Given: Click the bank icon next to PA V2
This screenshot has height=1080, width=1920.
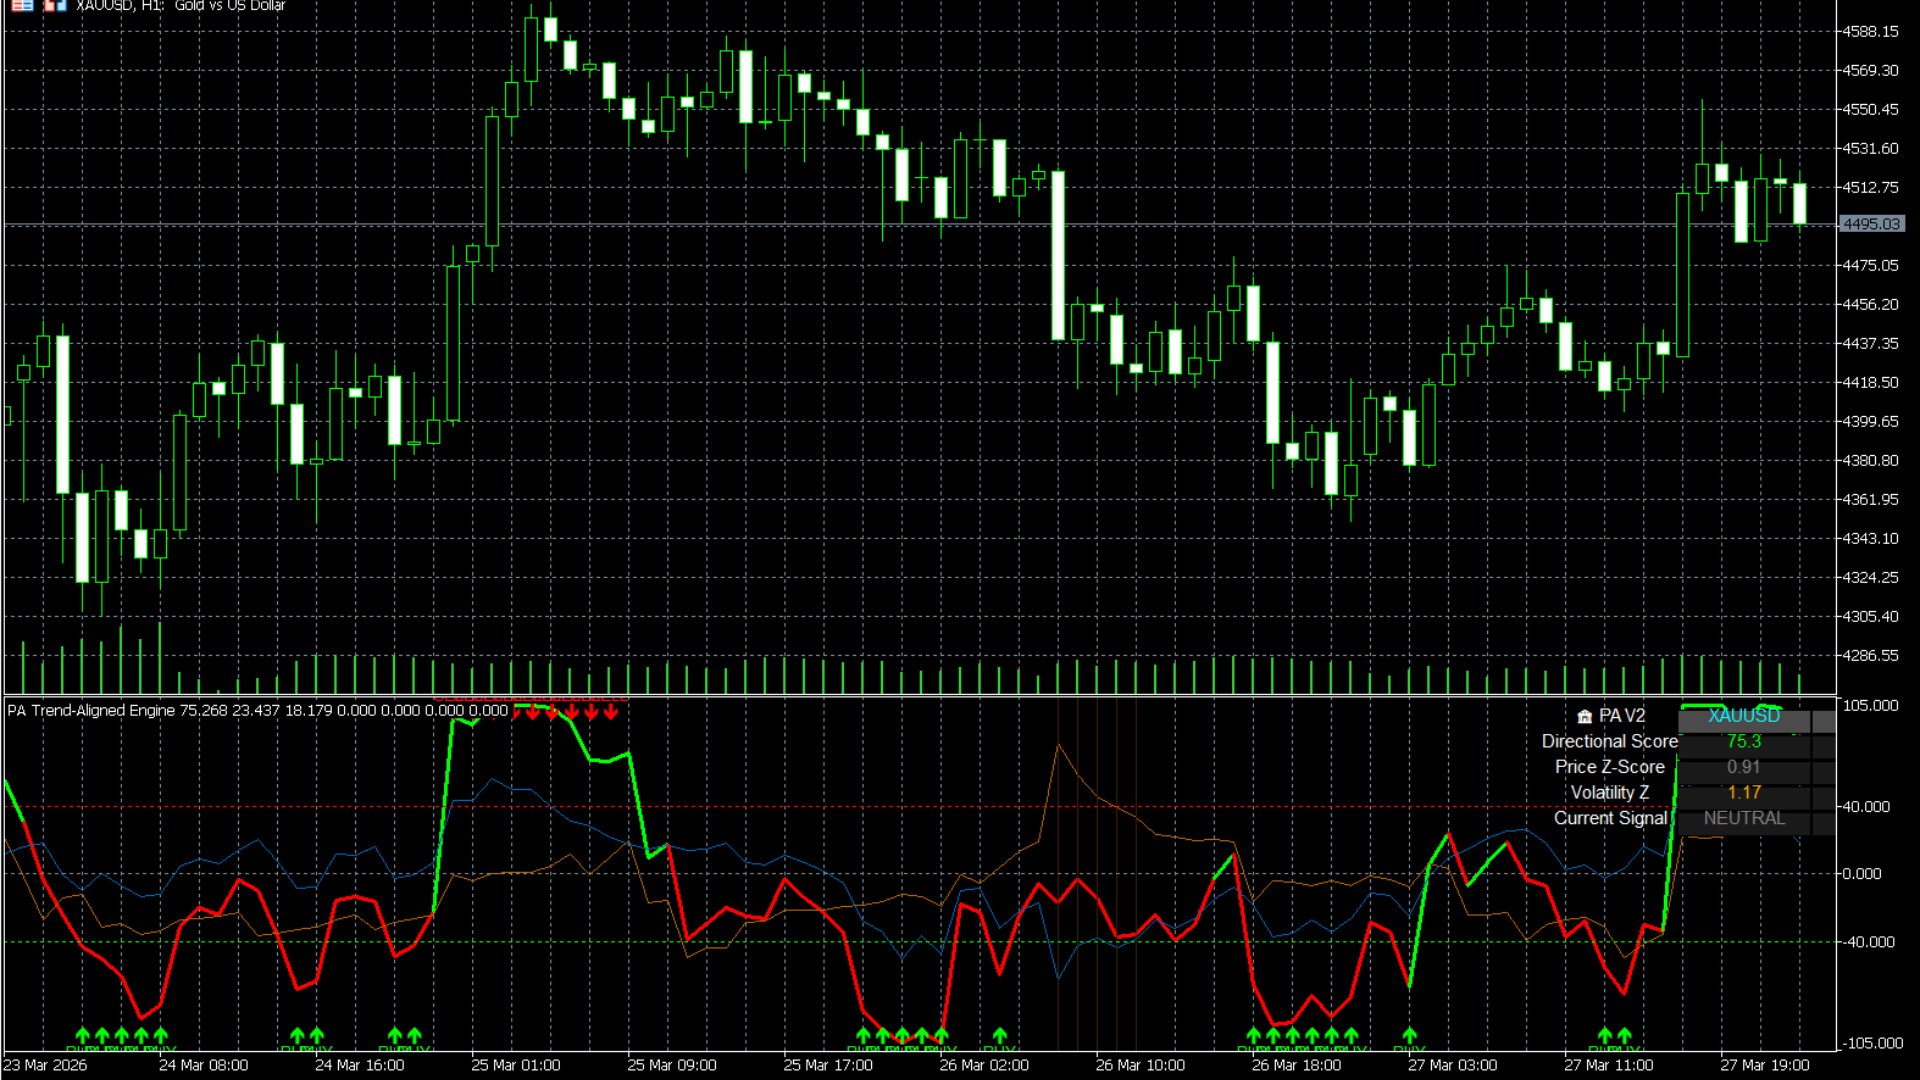Looking at the screenshot, I should click(1584, 716).
